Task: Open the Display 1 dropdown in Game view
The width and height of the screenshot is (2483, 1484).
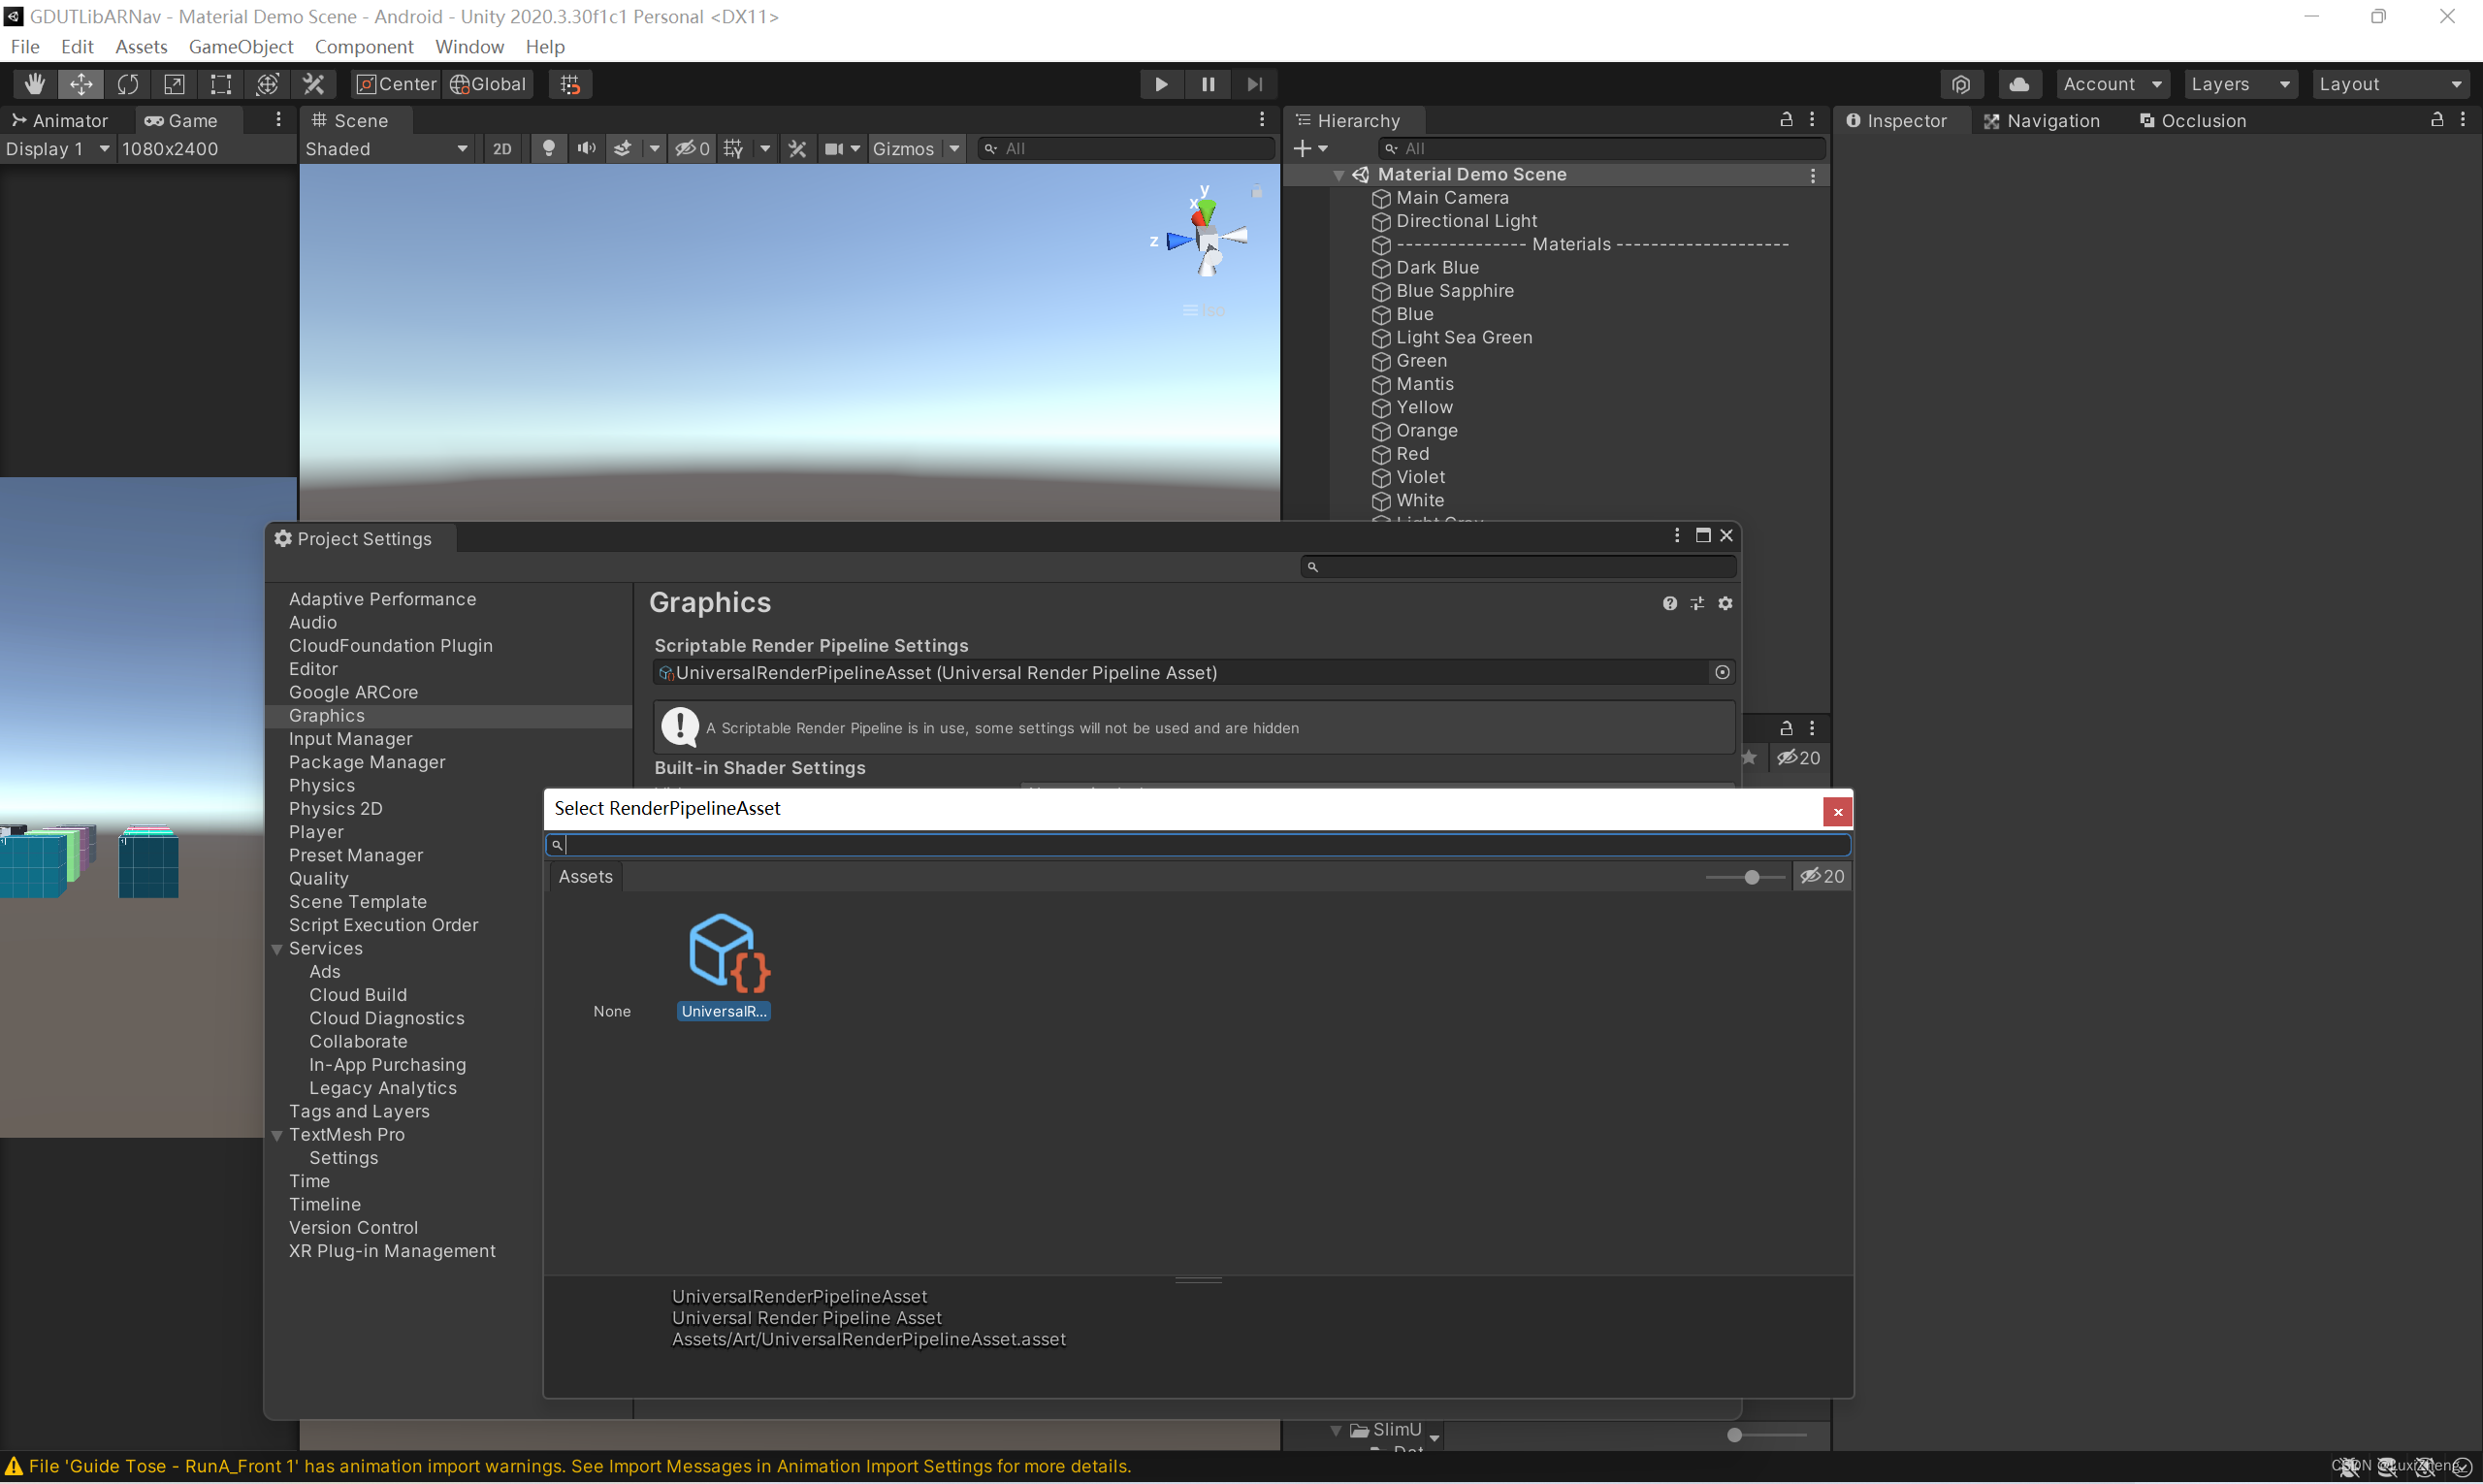Action: [56, 148]
